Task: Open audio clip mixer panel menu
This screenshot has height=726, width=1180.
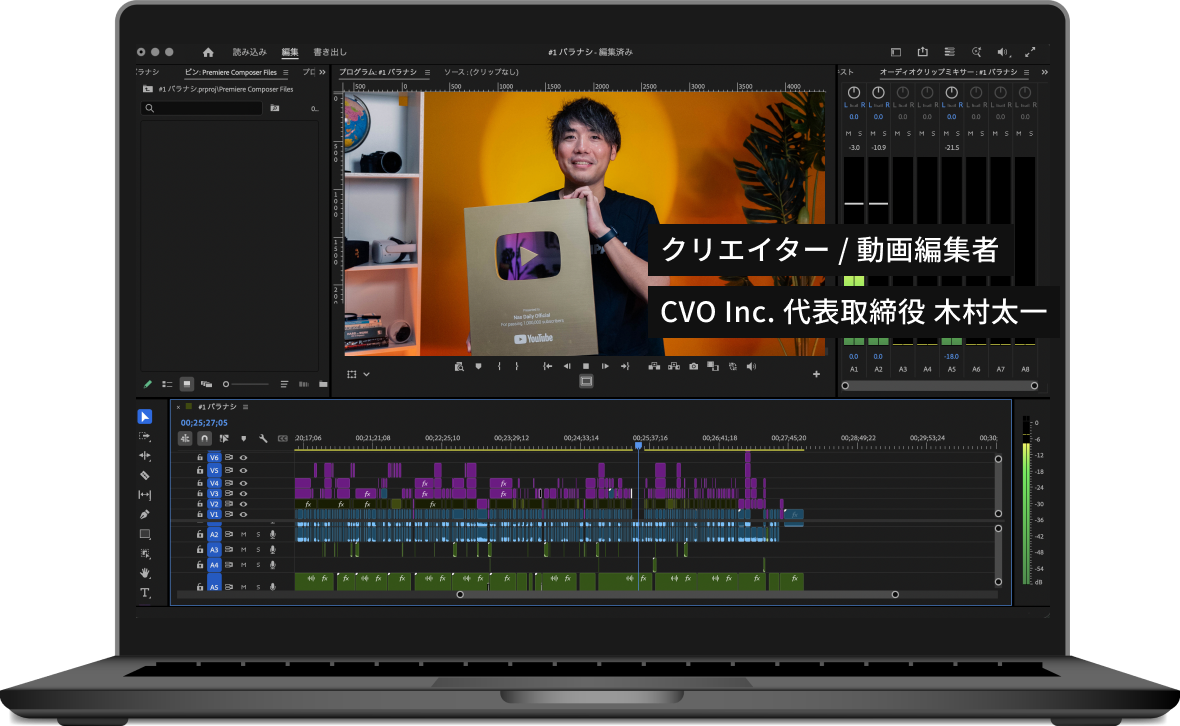Action: [1026, 73]
